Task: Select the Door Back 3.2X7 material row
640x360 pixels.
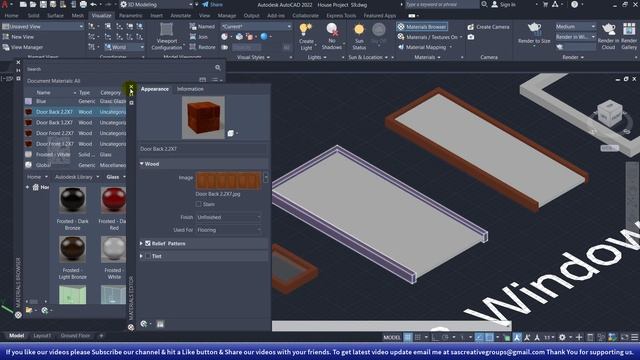Action: point(75,122)
